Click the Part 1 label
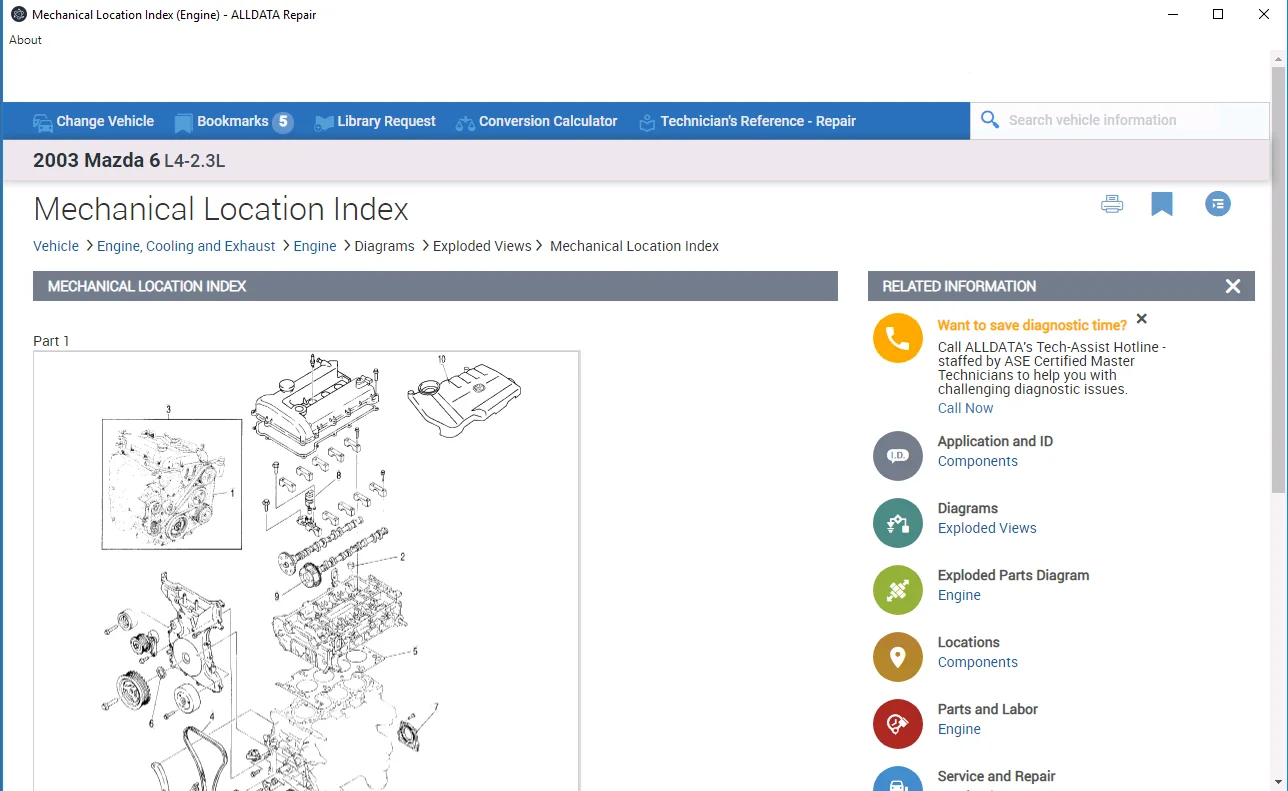 [x=51, y=341]
